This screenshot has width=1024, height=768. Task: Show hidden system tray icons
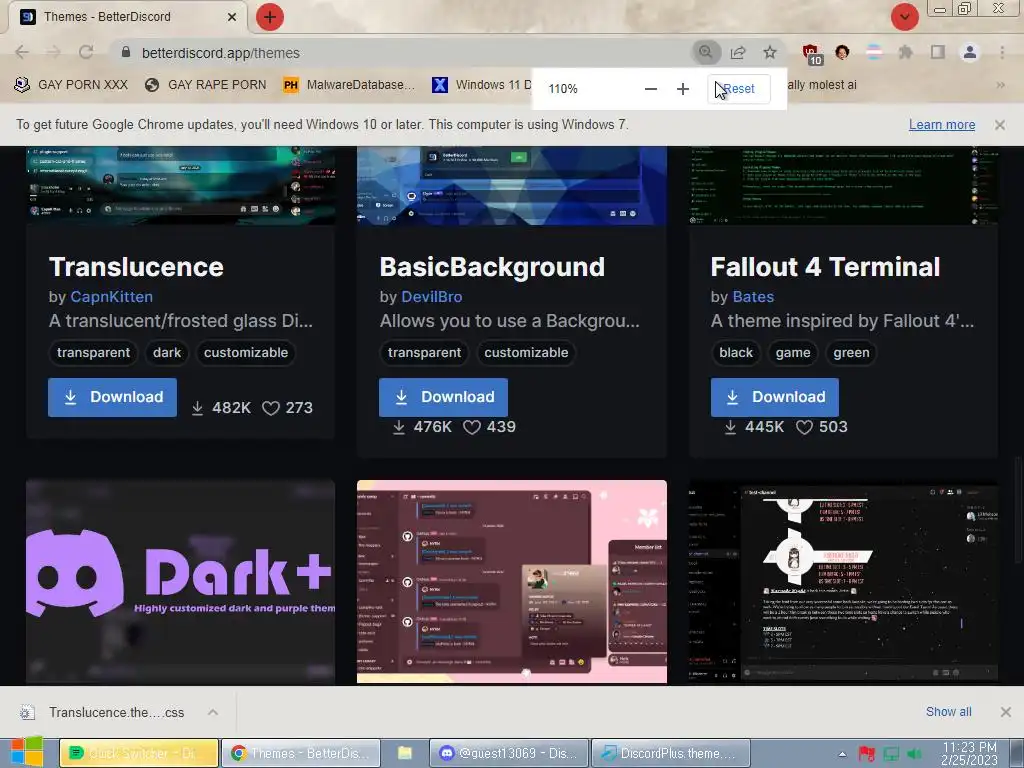842,754
